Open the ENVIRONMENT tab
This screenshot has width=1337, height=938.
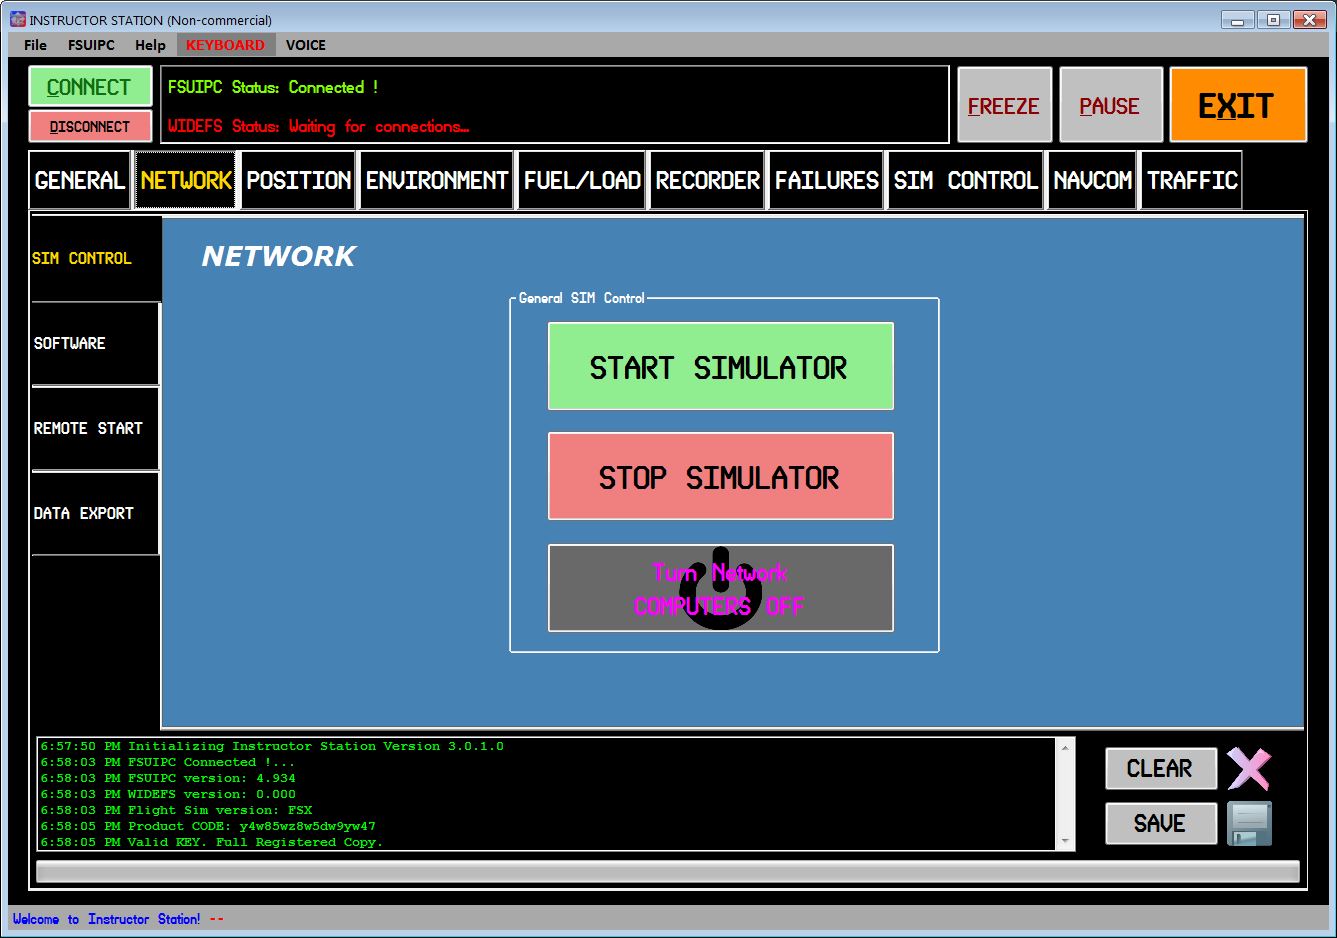pyautogui.click(x=437, y=180)
